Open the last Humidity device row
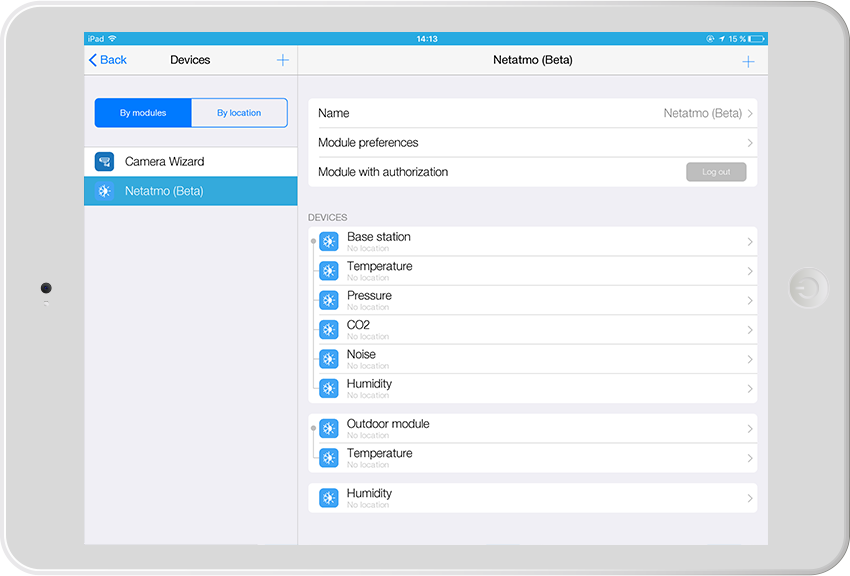 [532, 498]
